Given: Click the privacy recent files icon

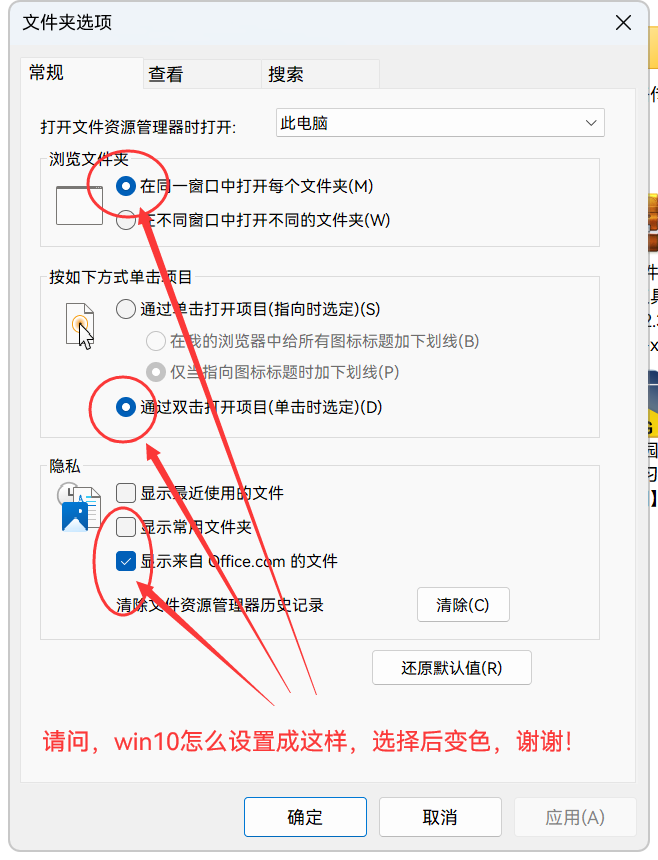Looking at the screenshot, I should 79,507.
